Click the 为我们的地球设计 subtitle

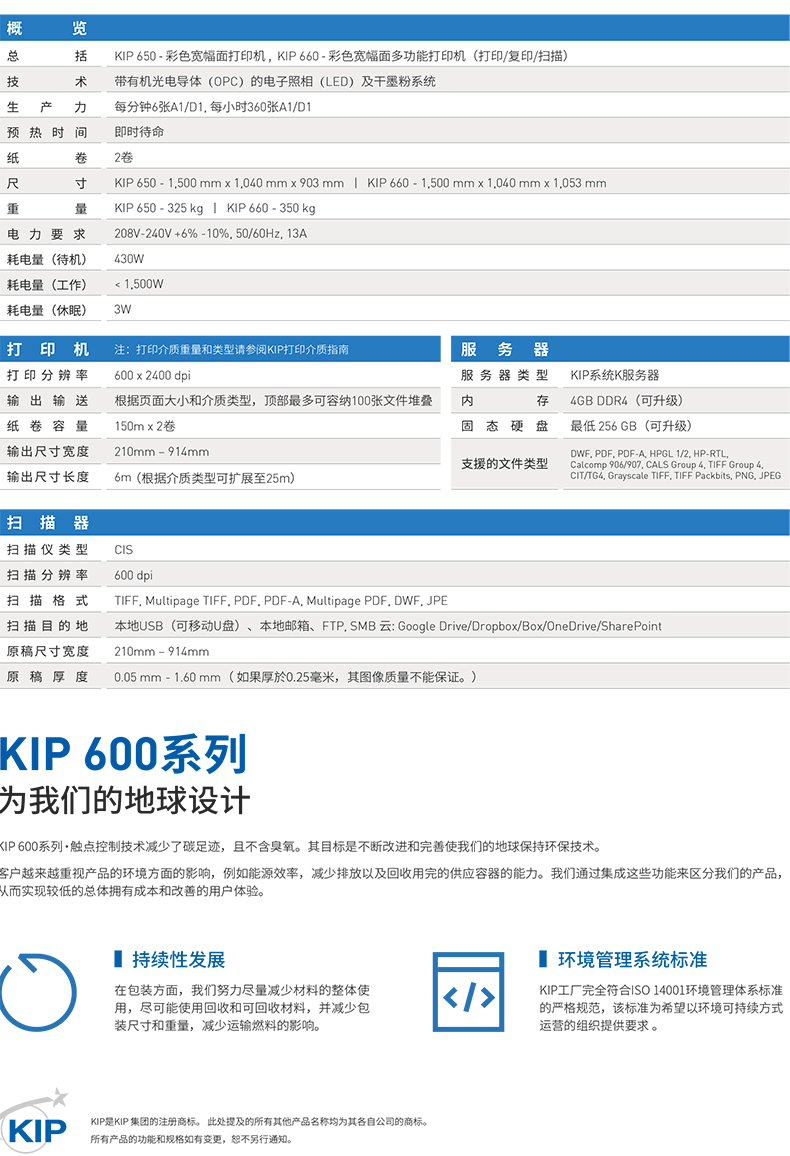125,800
